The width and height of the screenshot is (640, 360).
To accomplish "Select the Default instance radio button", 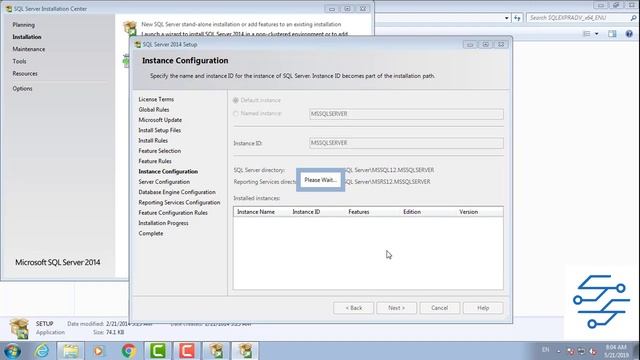I will pos(236,100).
